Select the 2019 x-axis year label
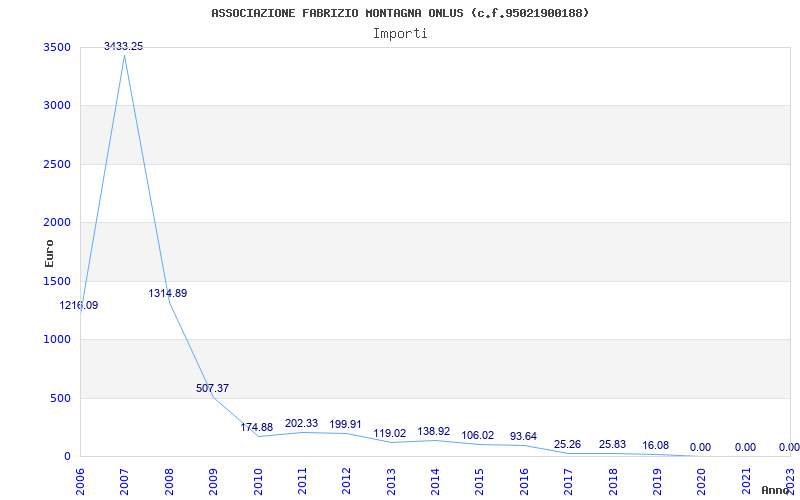Viewport: 800px width, 500px height. (657, 481)
